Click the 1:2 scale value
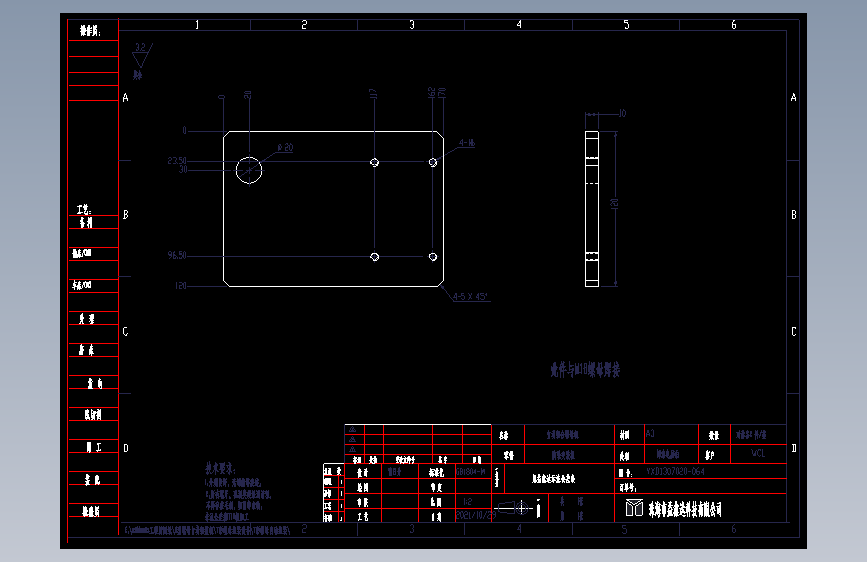Viewport: 867px width, 562px height. pyautogui.click(x=467, y=502)
